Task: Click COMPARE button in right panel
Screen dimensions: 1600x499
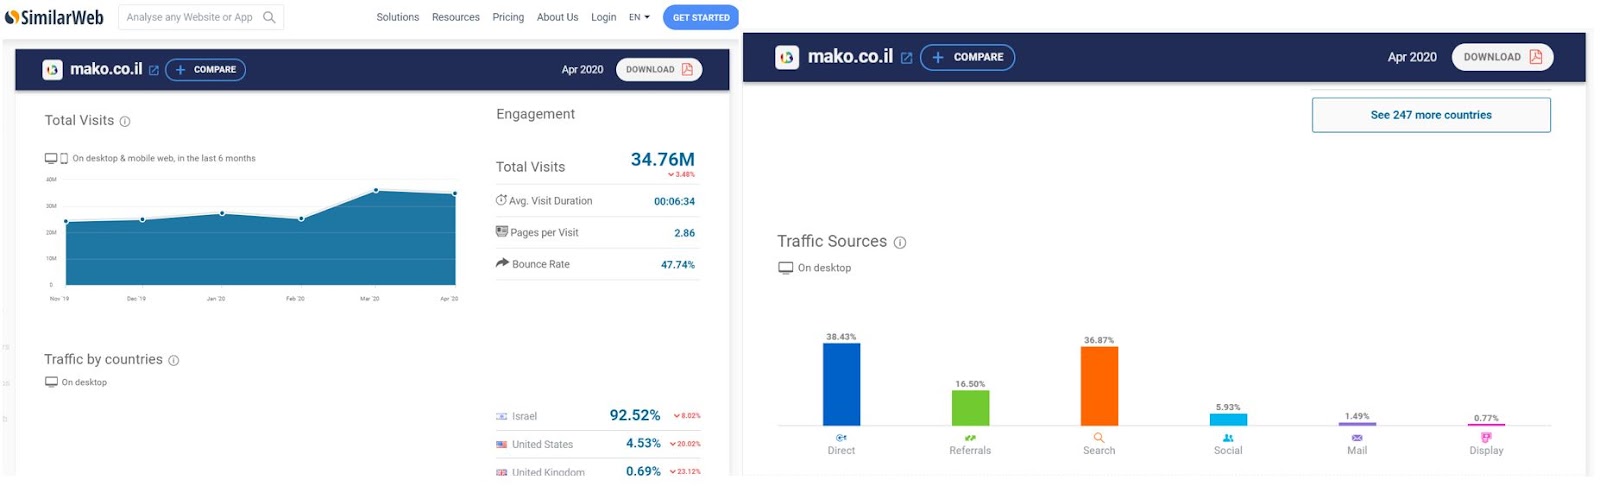Action: (x=967, y=57)
